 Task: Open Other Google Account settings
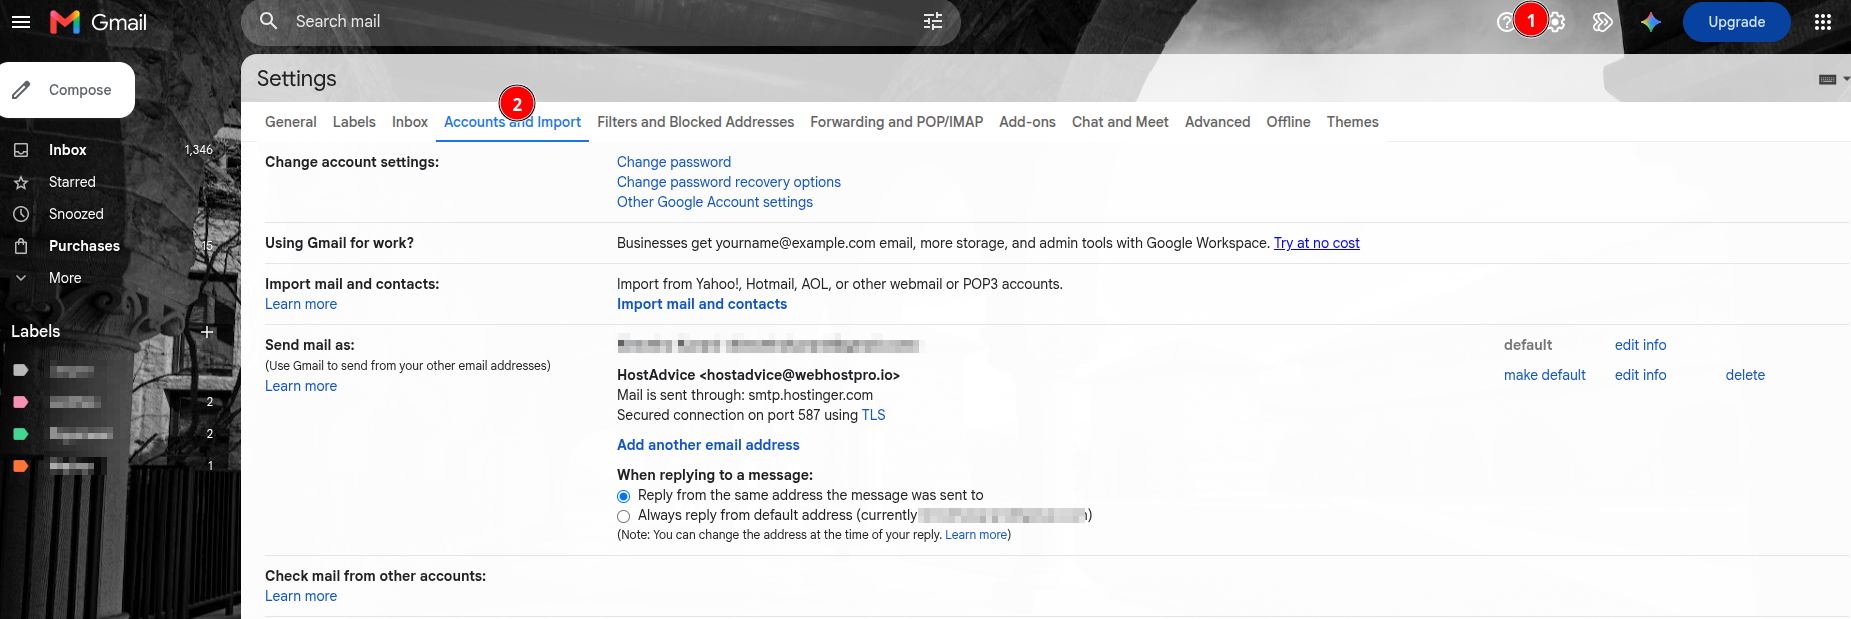[715, 202]
